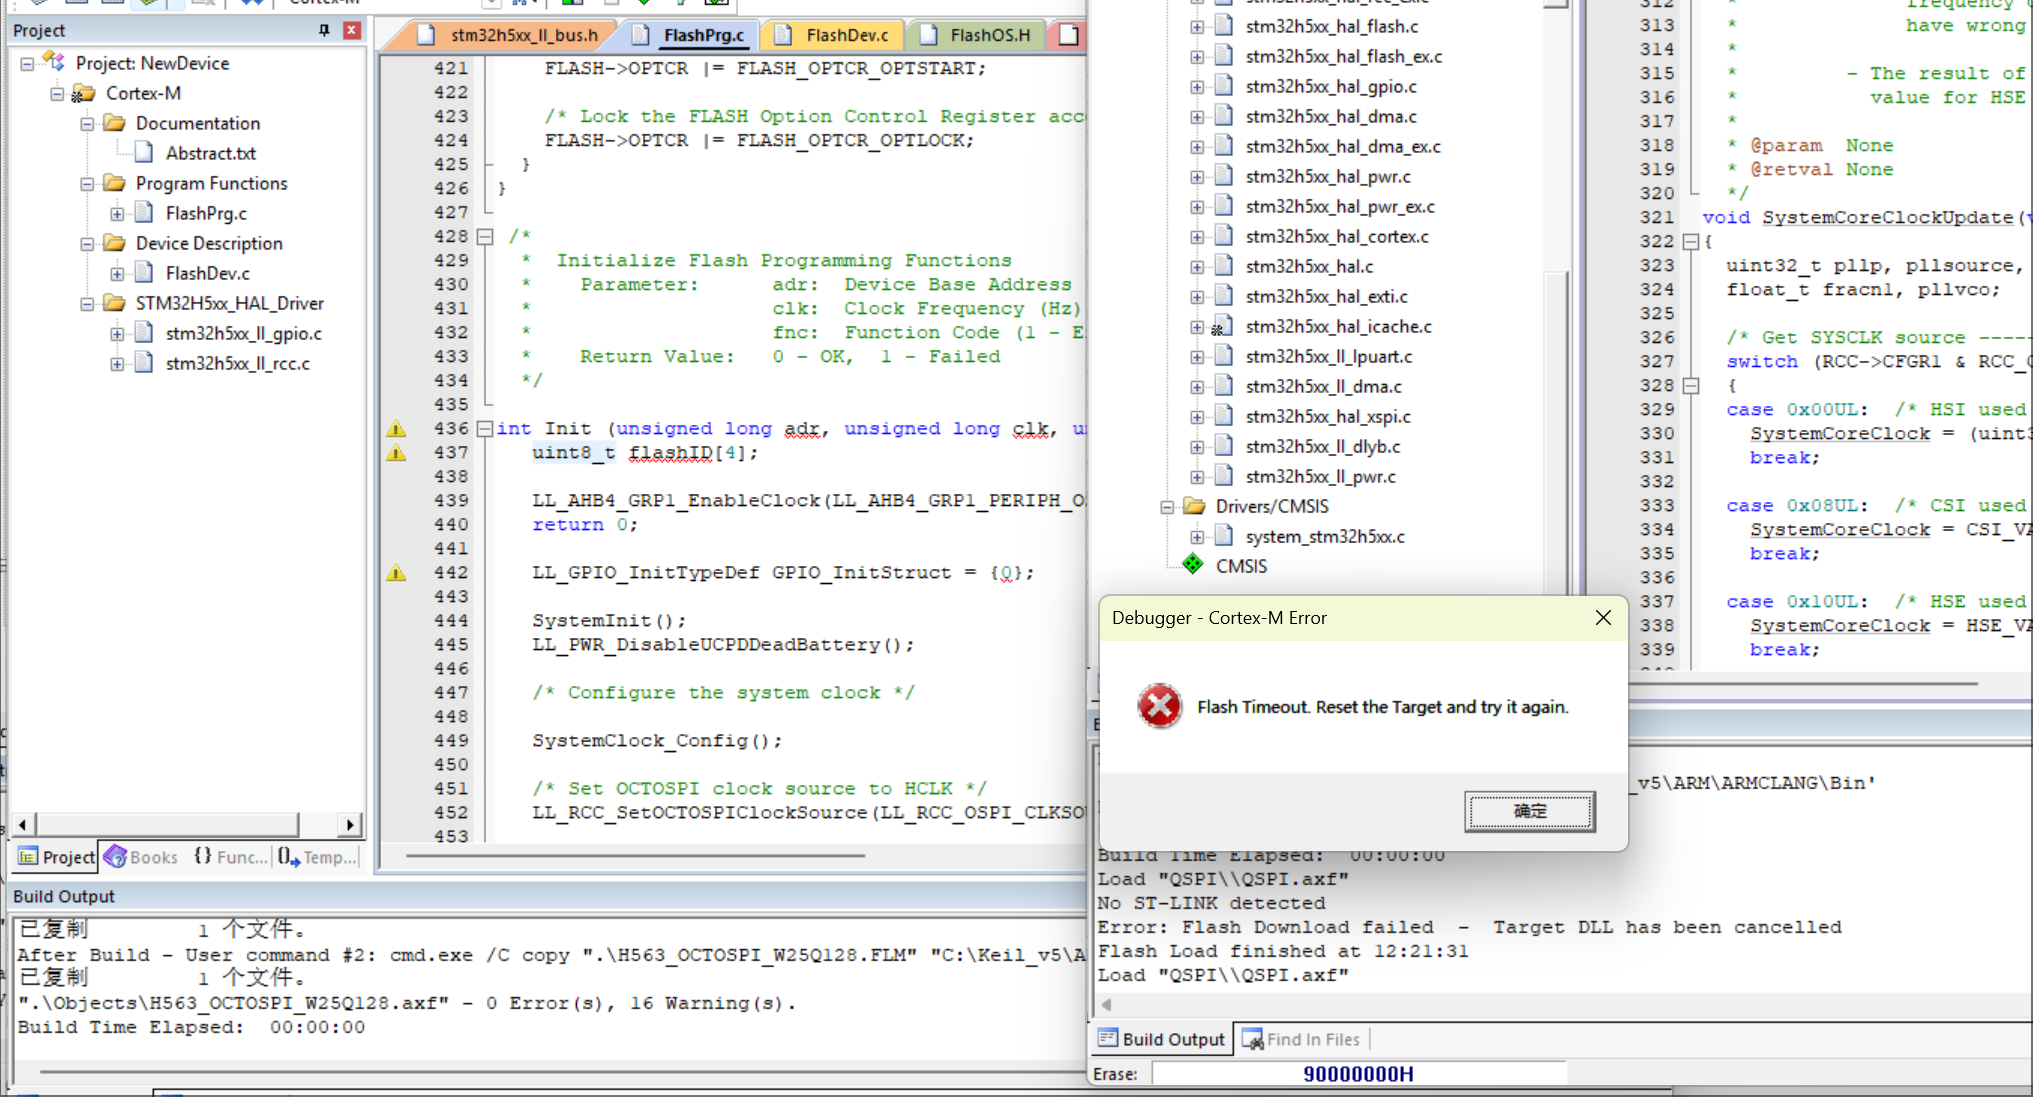Screen dimensions: 2033x1097
Task: Click stm32h5xx_hal_icache.c file icon with gear
Action: click(x=1221, y=326)
